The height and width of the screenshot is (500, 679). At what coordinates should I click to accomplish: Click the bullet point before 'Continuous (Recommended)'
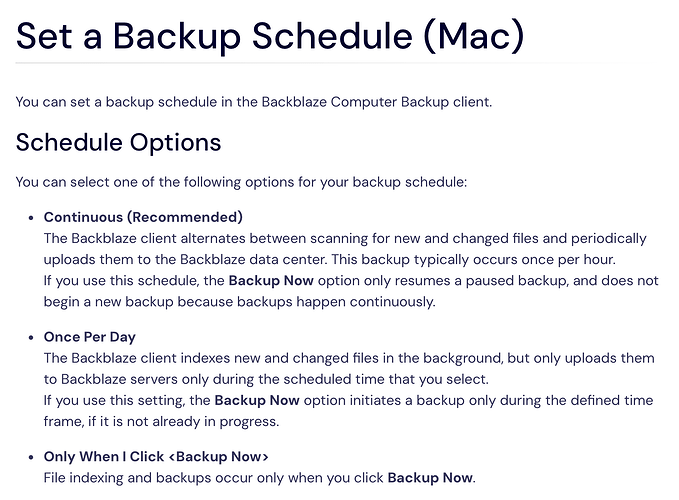(31, 218)
